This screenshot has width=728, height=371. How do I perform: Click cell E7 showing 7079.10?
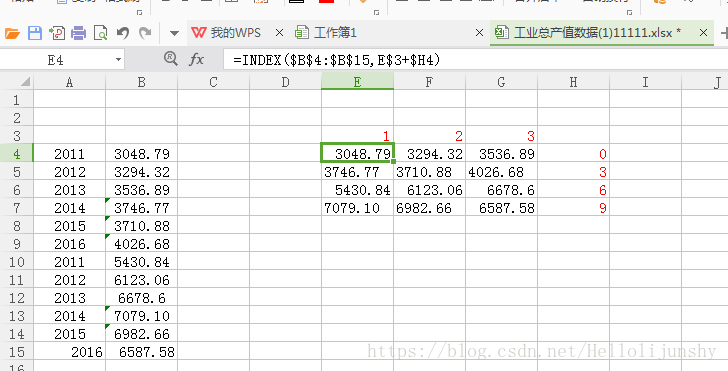[x=358, y=208]
